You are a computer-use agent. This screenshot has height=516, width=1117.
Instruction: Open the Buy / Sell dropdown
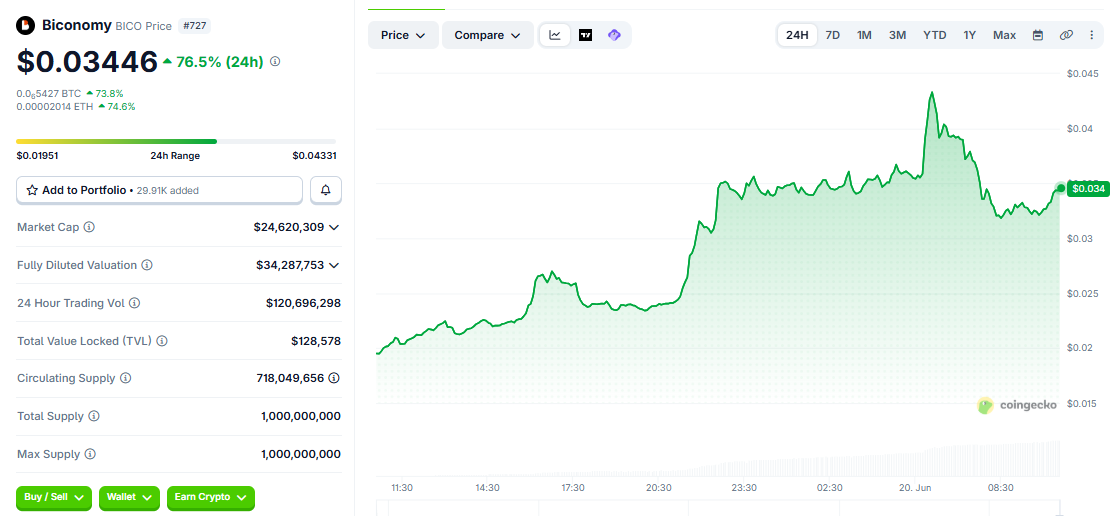click(54, 497)
